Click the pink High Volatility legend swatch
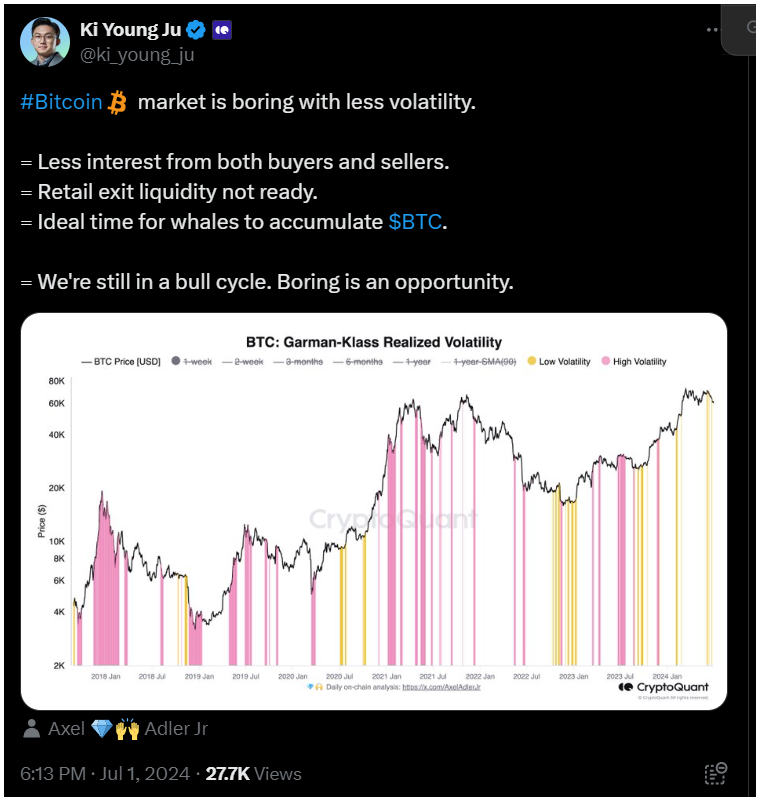 (x=605, y=361)
